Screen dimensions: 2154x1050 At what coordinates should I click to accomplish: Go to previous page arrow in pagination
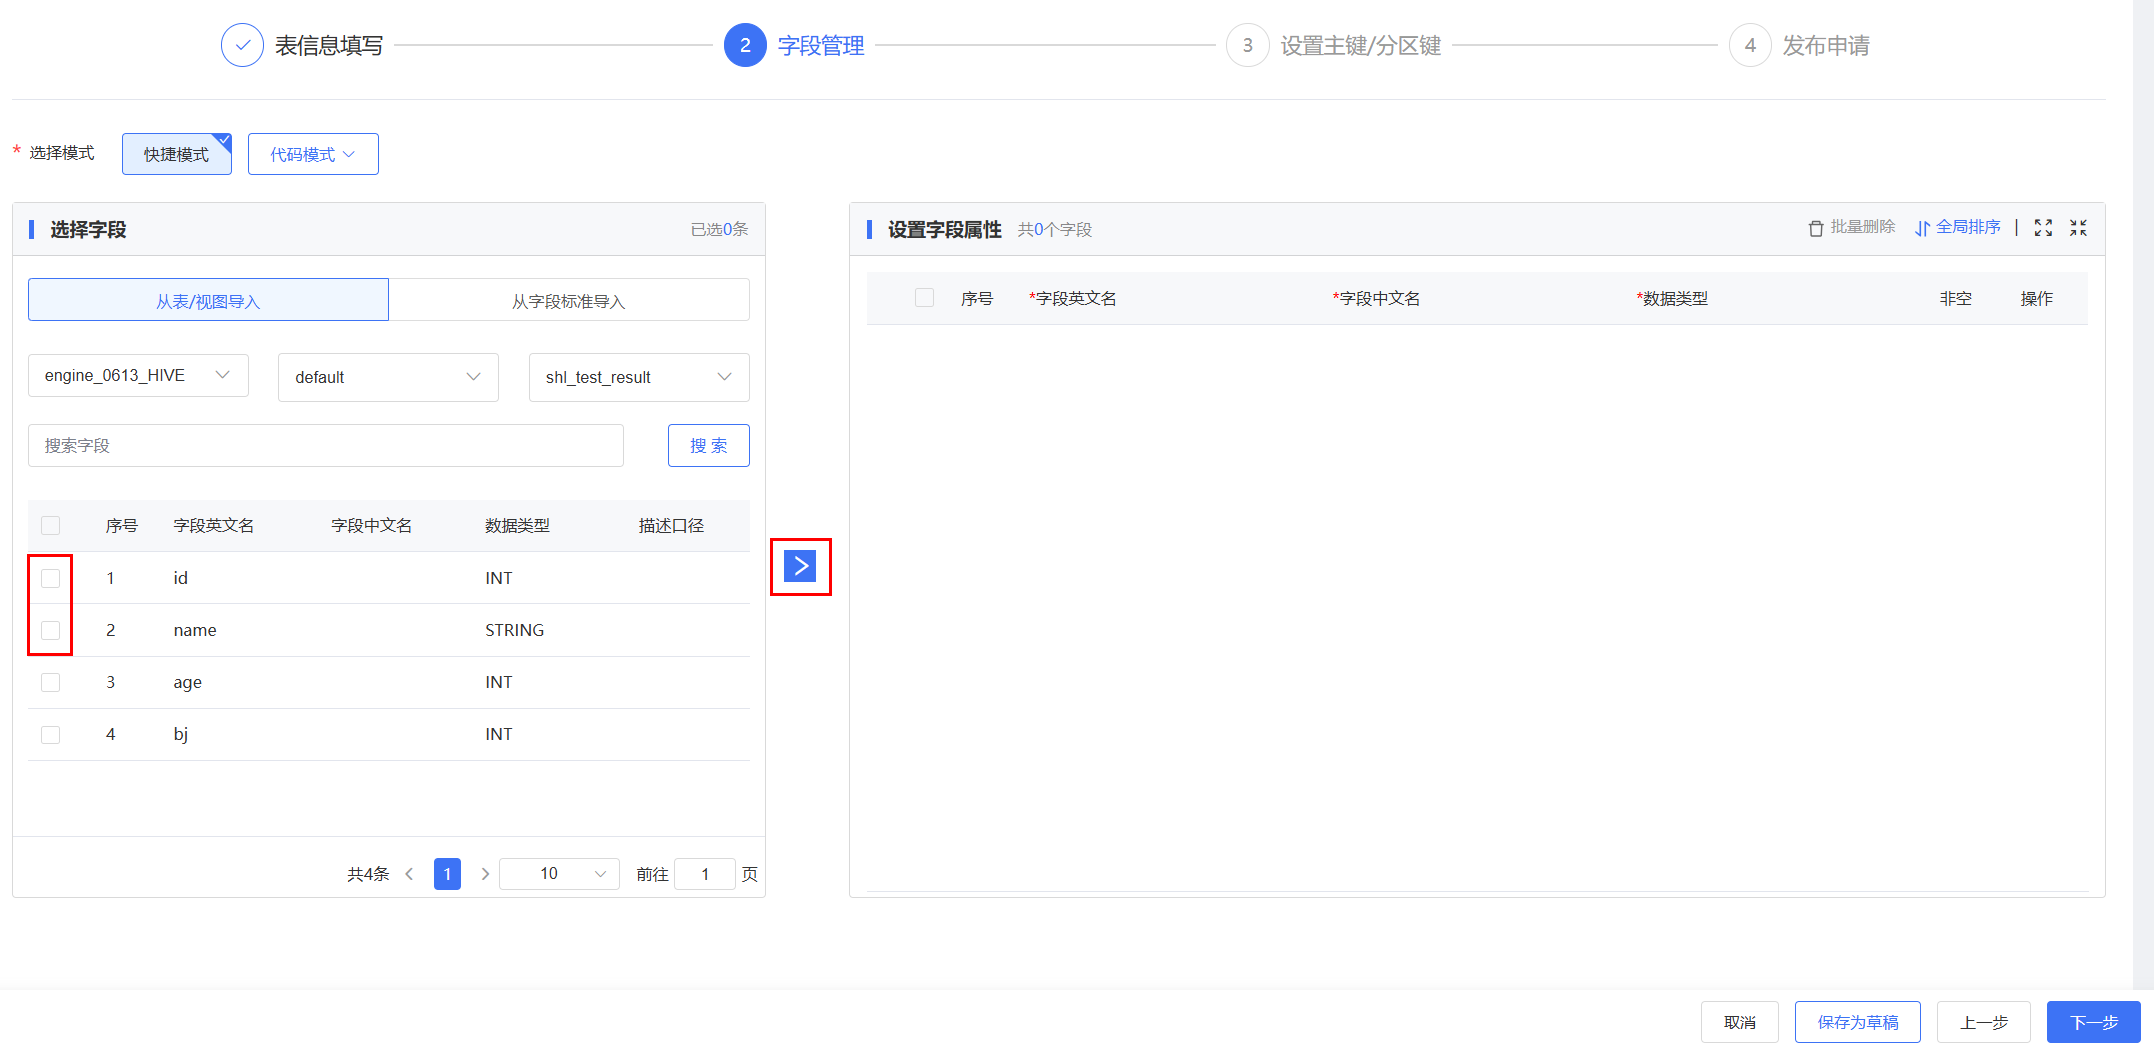click(409, 874)
